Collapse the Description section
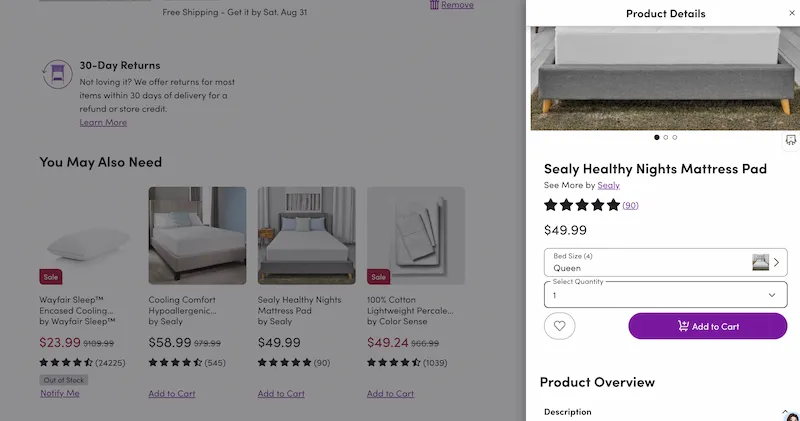This screenshot has height=421, width=800. coord(784,411)
